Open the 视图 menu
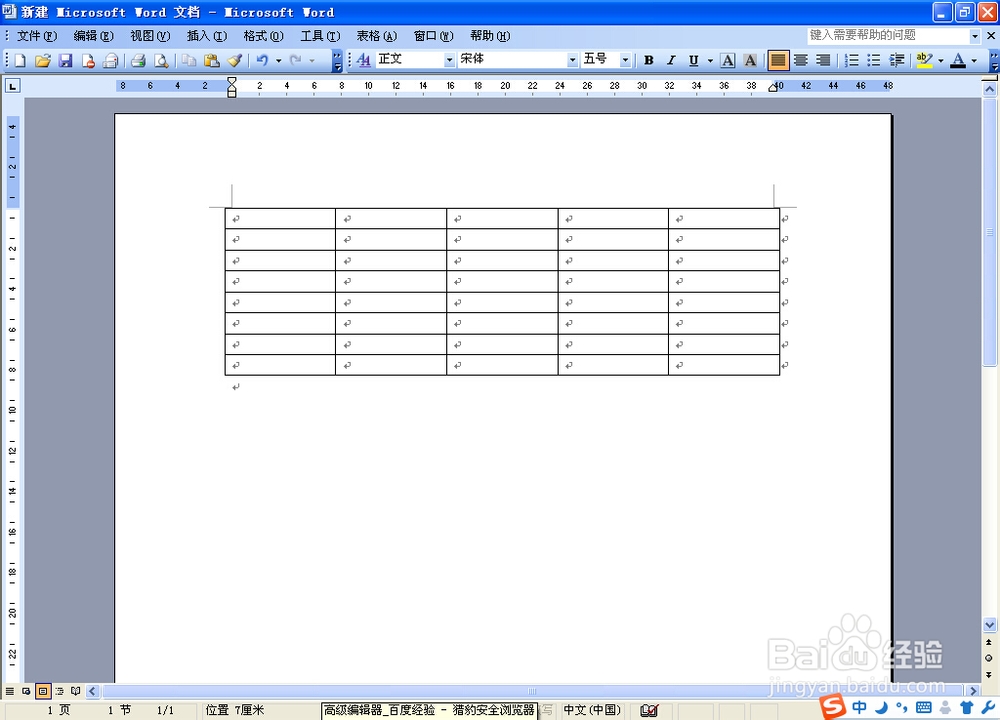1000x720 pixels. click(x=150, y=36)
